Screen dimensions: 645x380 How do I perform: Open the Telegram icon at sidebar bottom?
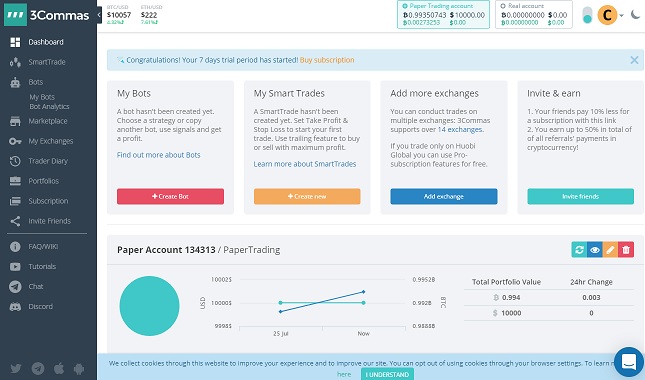[x=38, y=368]
